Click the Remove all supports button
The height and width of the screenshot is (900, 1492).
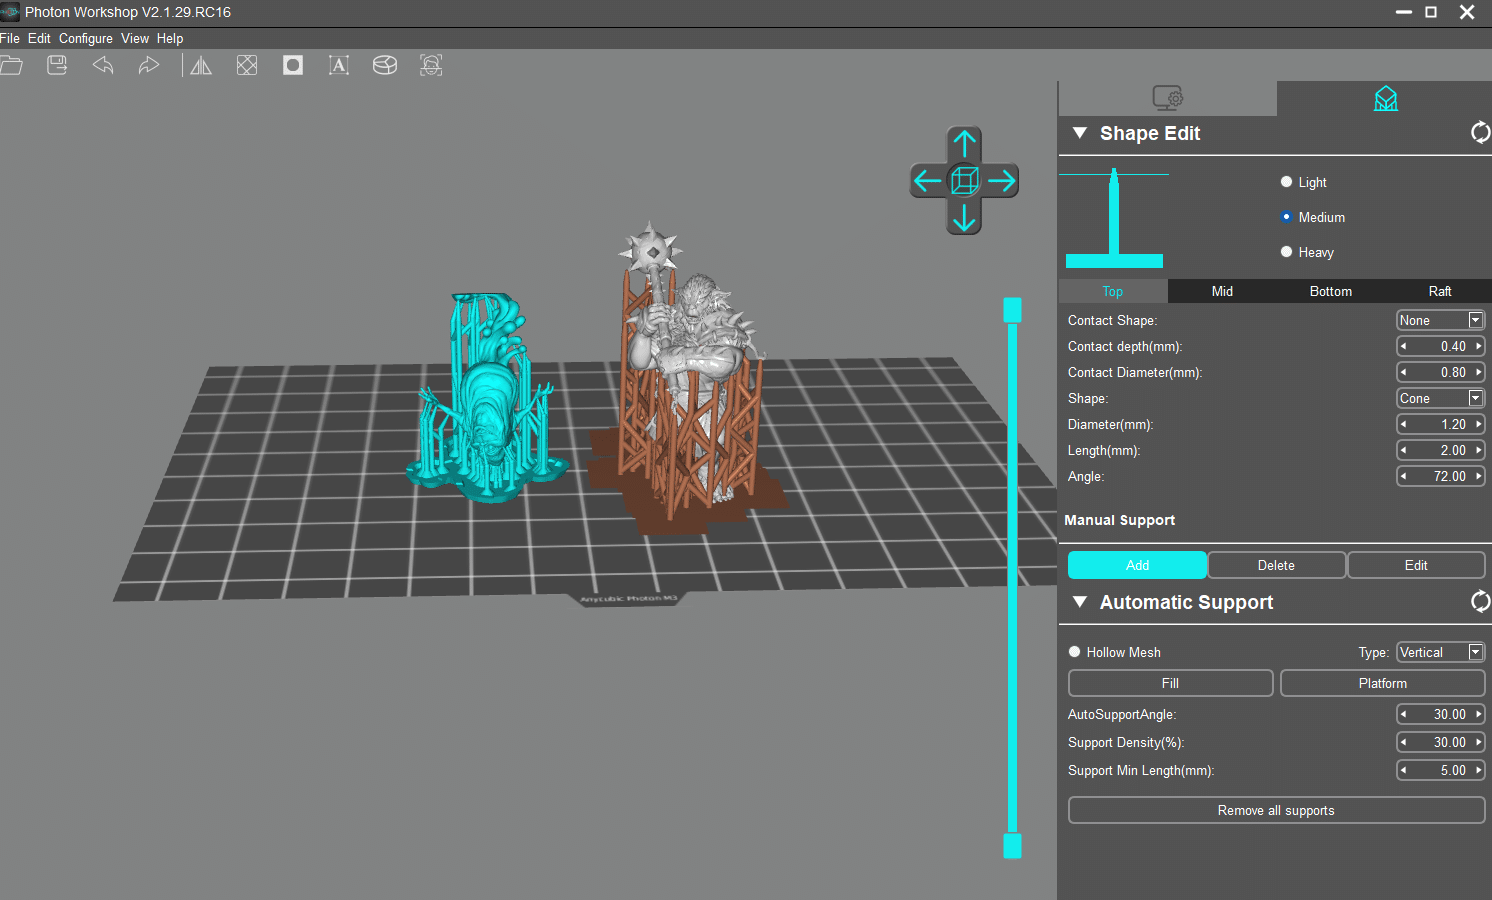(1276, 810)
